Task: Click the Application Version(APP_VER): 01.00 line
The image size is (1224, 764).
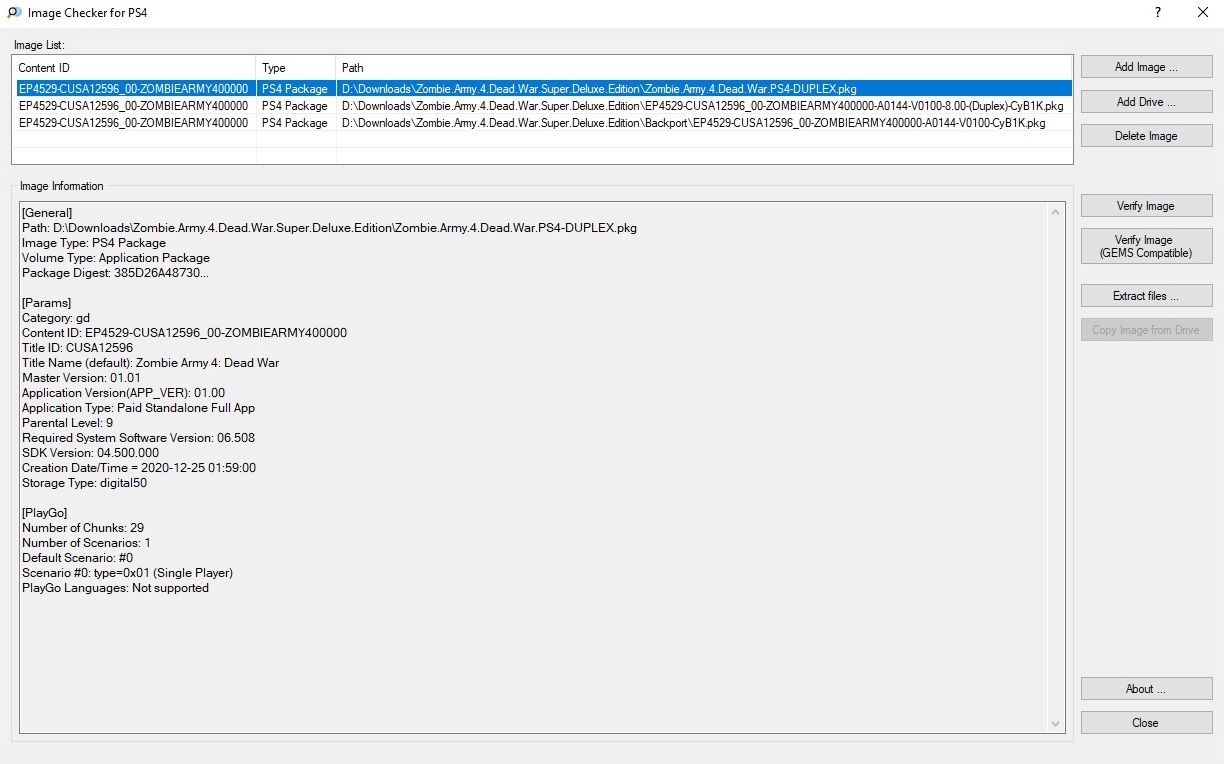Action: click(x=123, y=393)
